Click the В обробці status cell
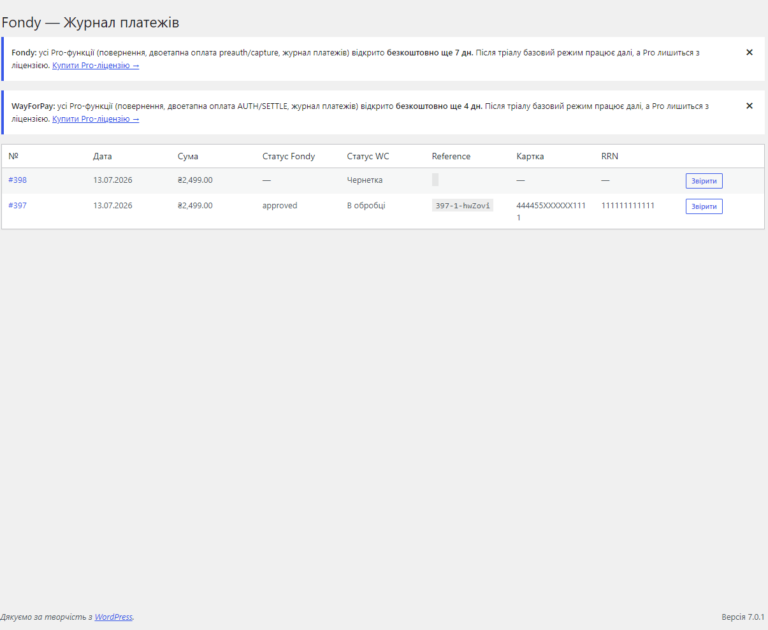 366,205
